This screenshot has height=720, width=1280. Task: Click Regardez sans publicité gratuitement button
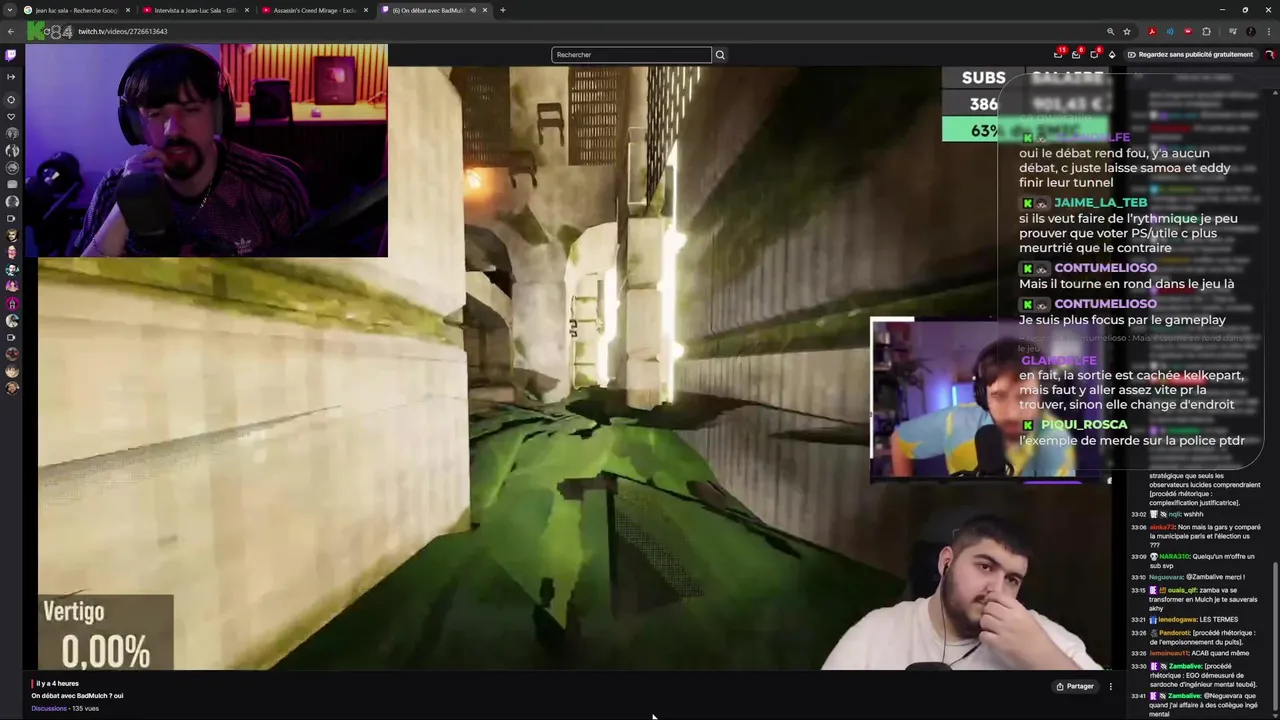tap(1190, 54)
